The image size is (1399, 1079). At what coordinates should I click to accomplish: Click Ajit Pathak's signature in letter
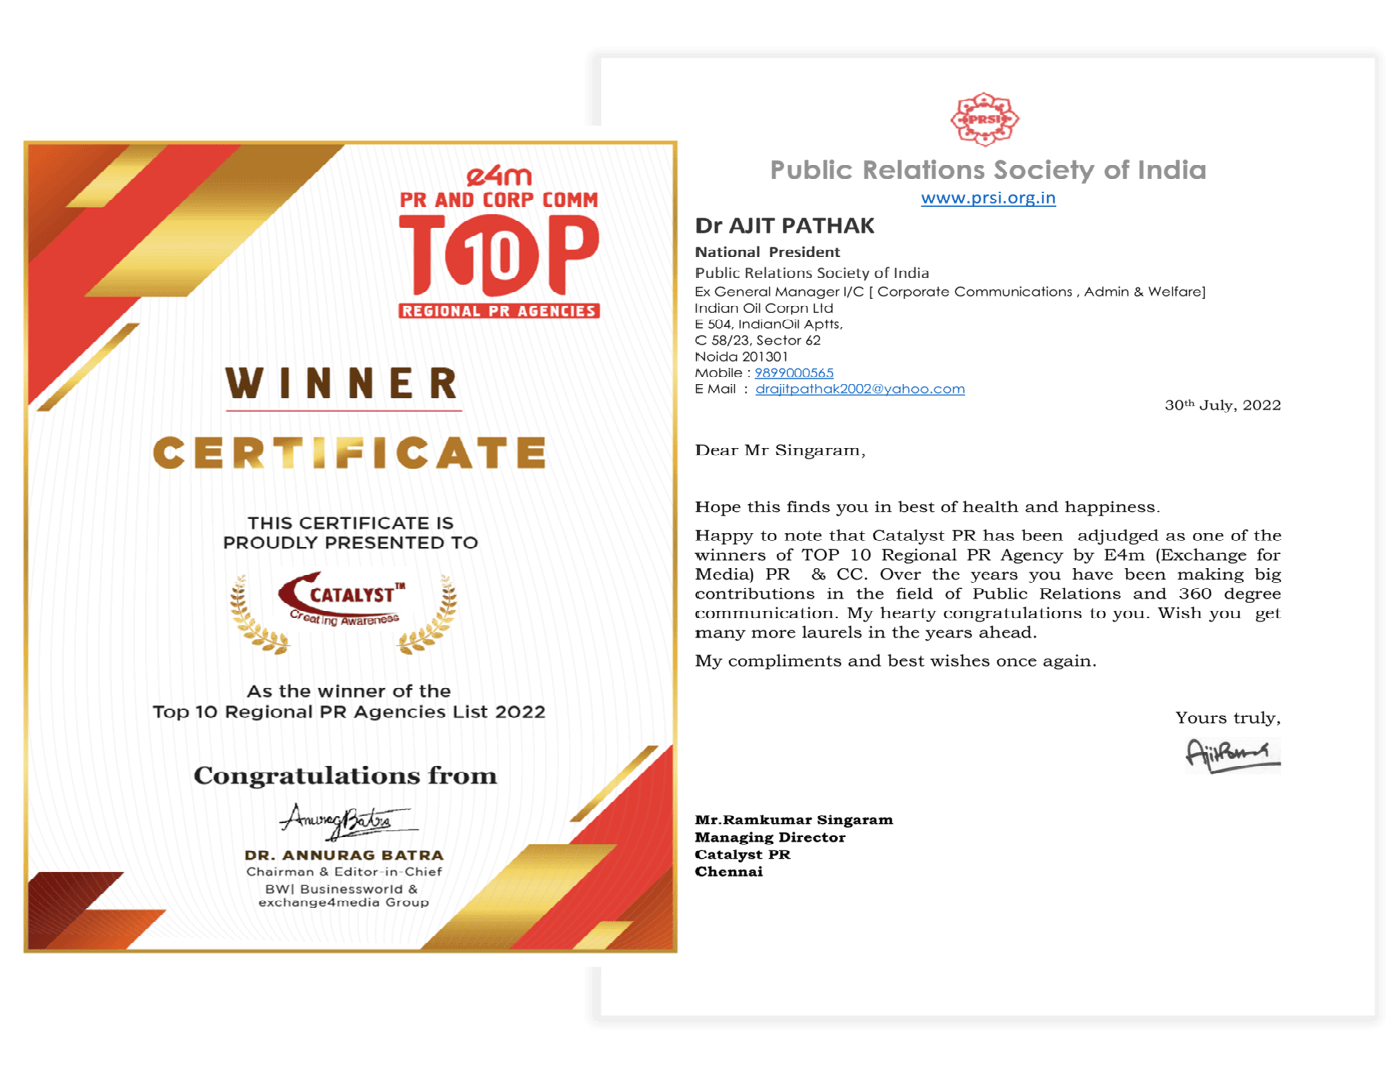[1232, 754]
